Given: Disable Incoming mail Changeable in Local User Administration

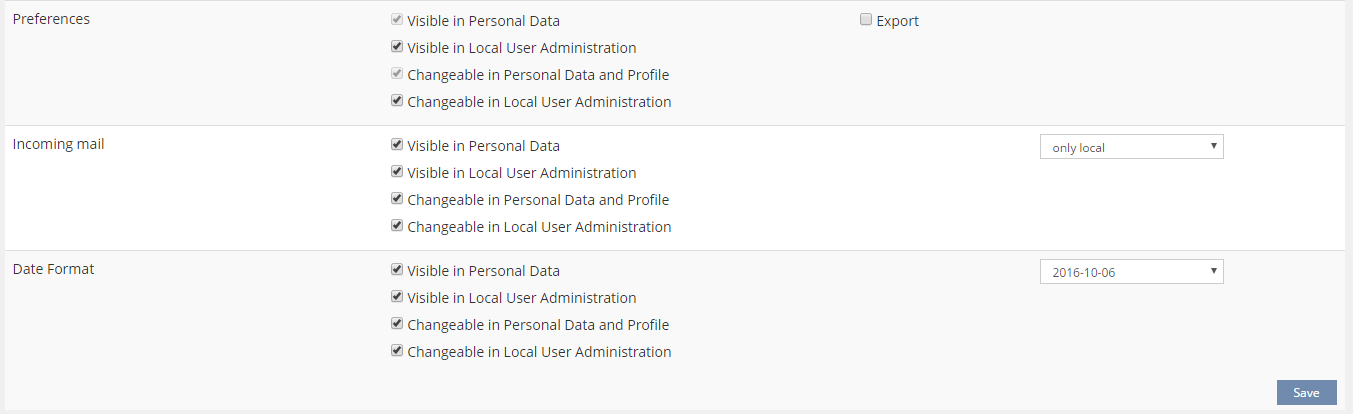Looking at the screenshot, I should point(397,226).
